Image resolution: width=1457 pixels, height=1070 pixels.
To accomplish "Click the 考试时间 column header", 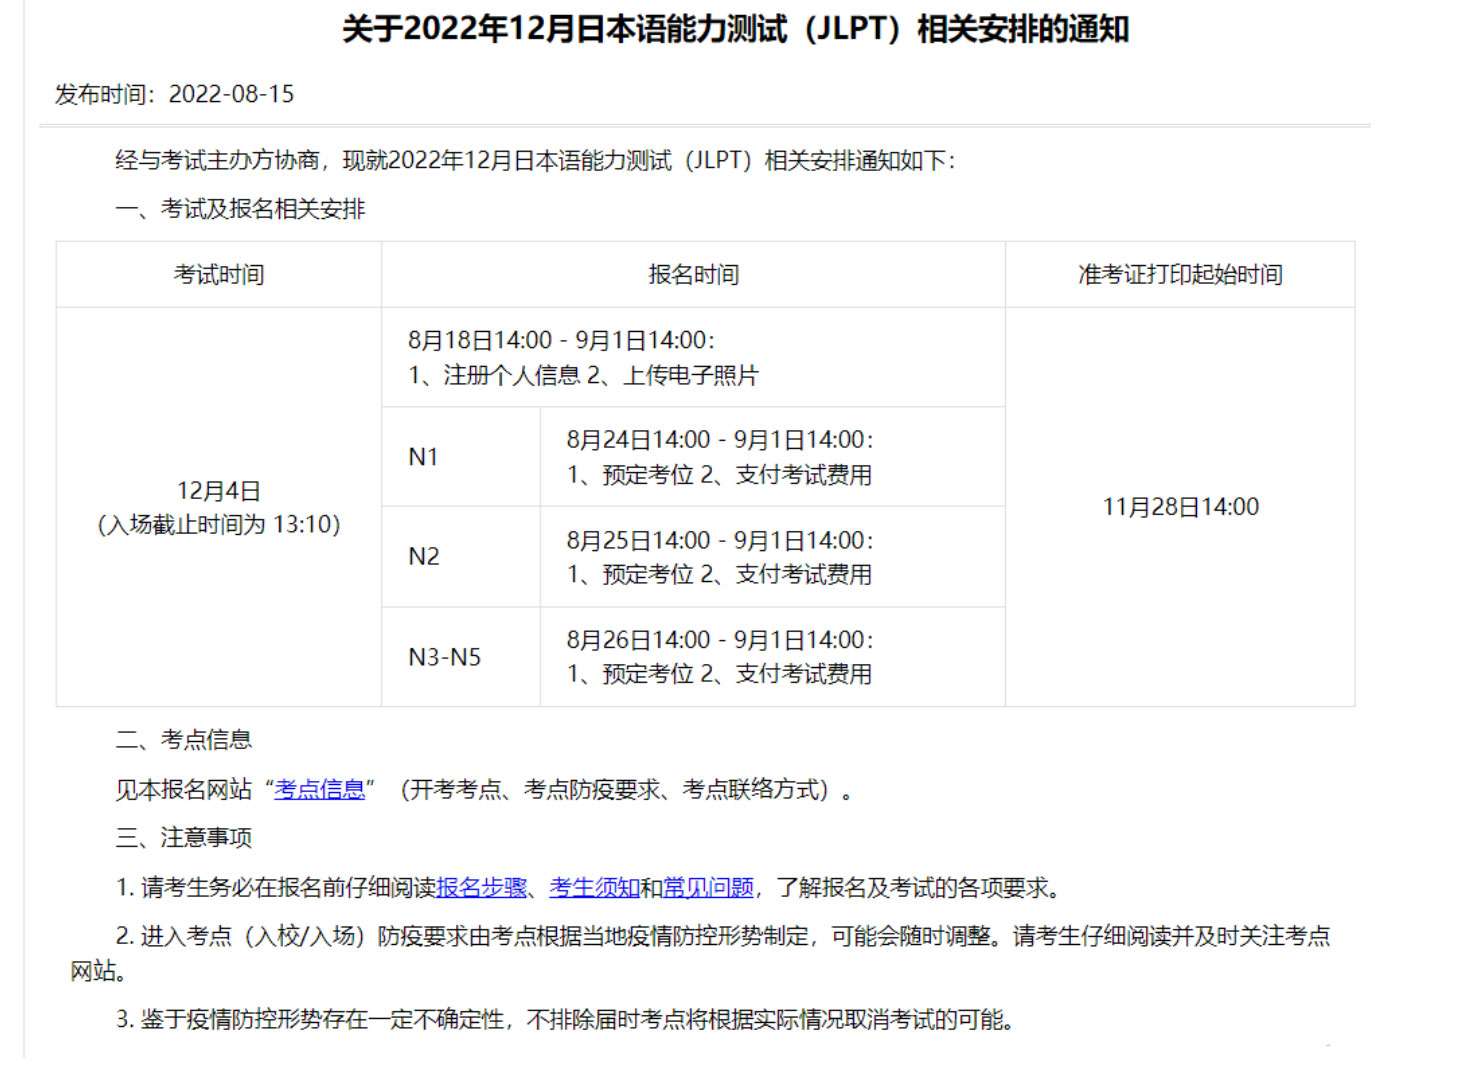I will [x=219, y=274].
